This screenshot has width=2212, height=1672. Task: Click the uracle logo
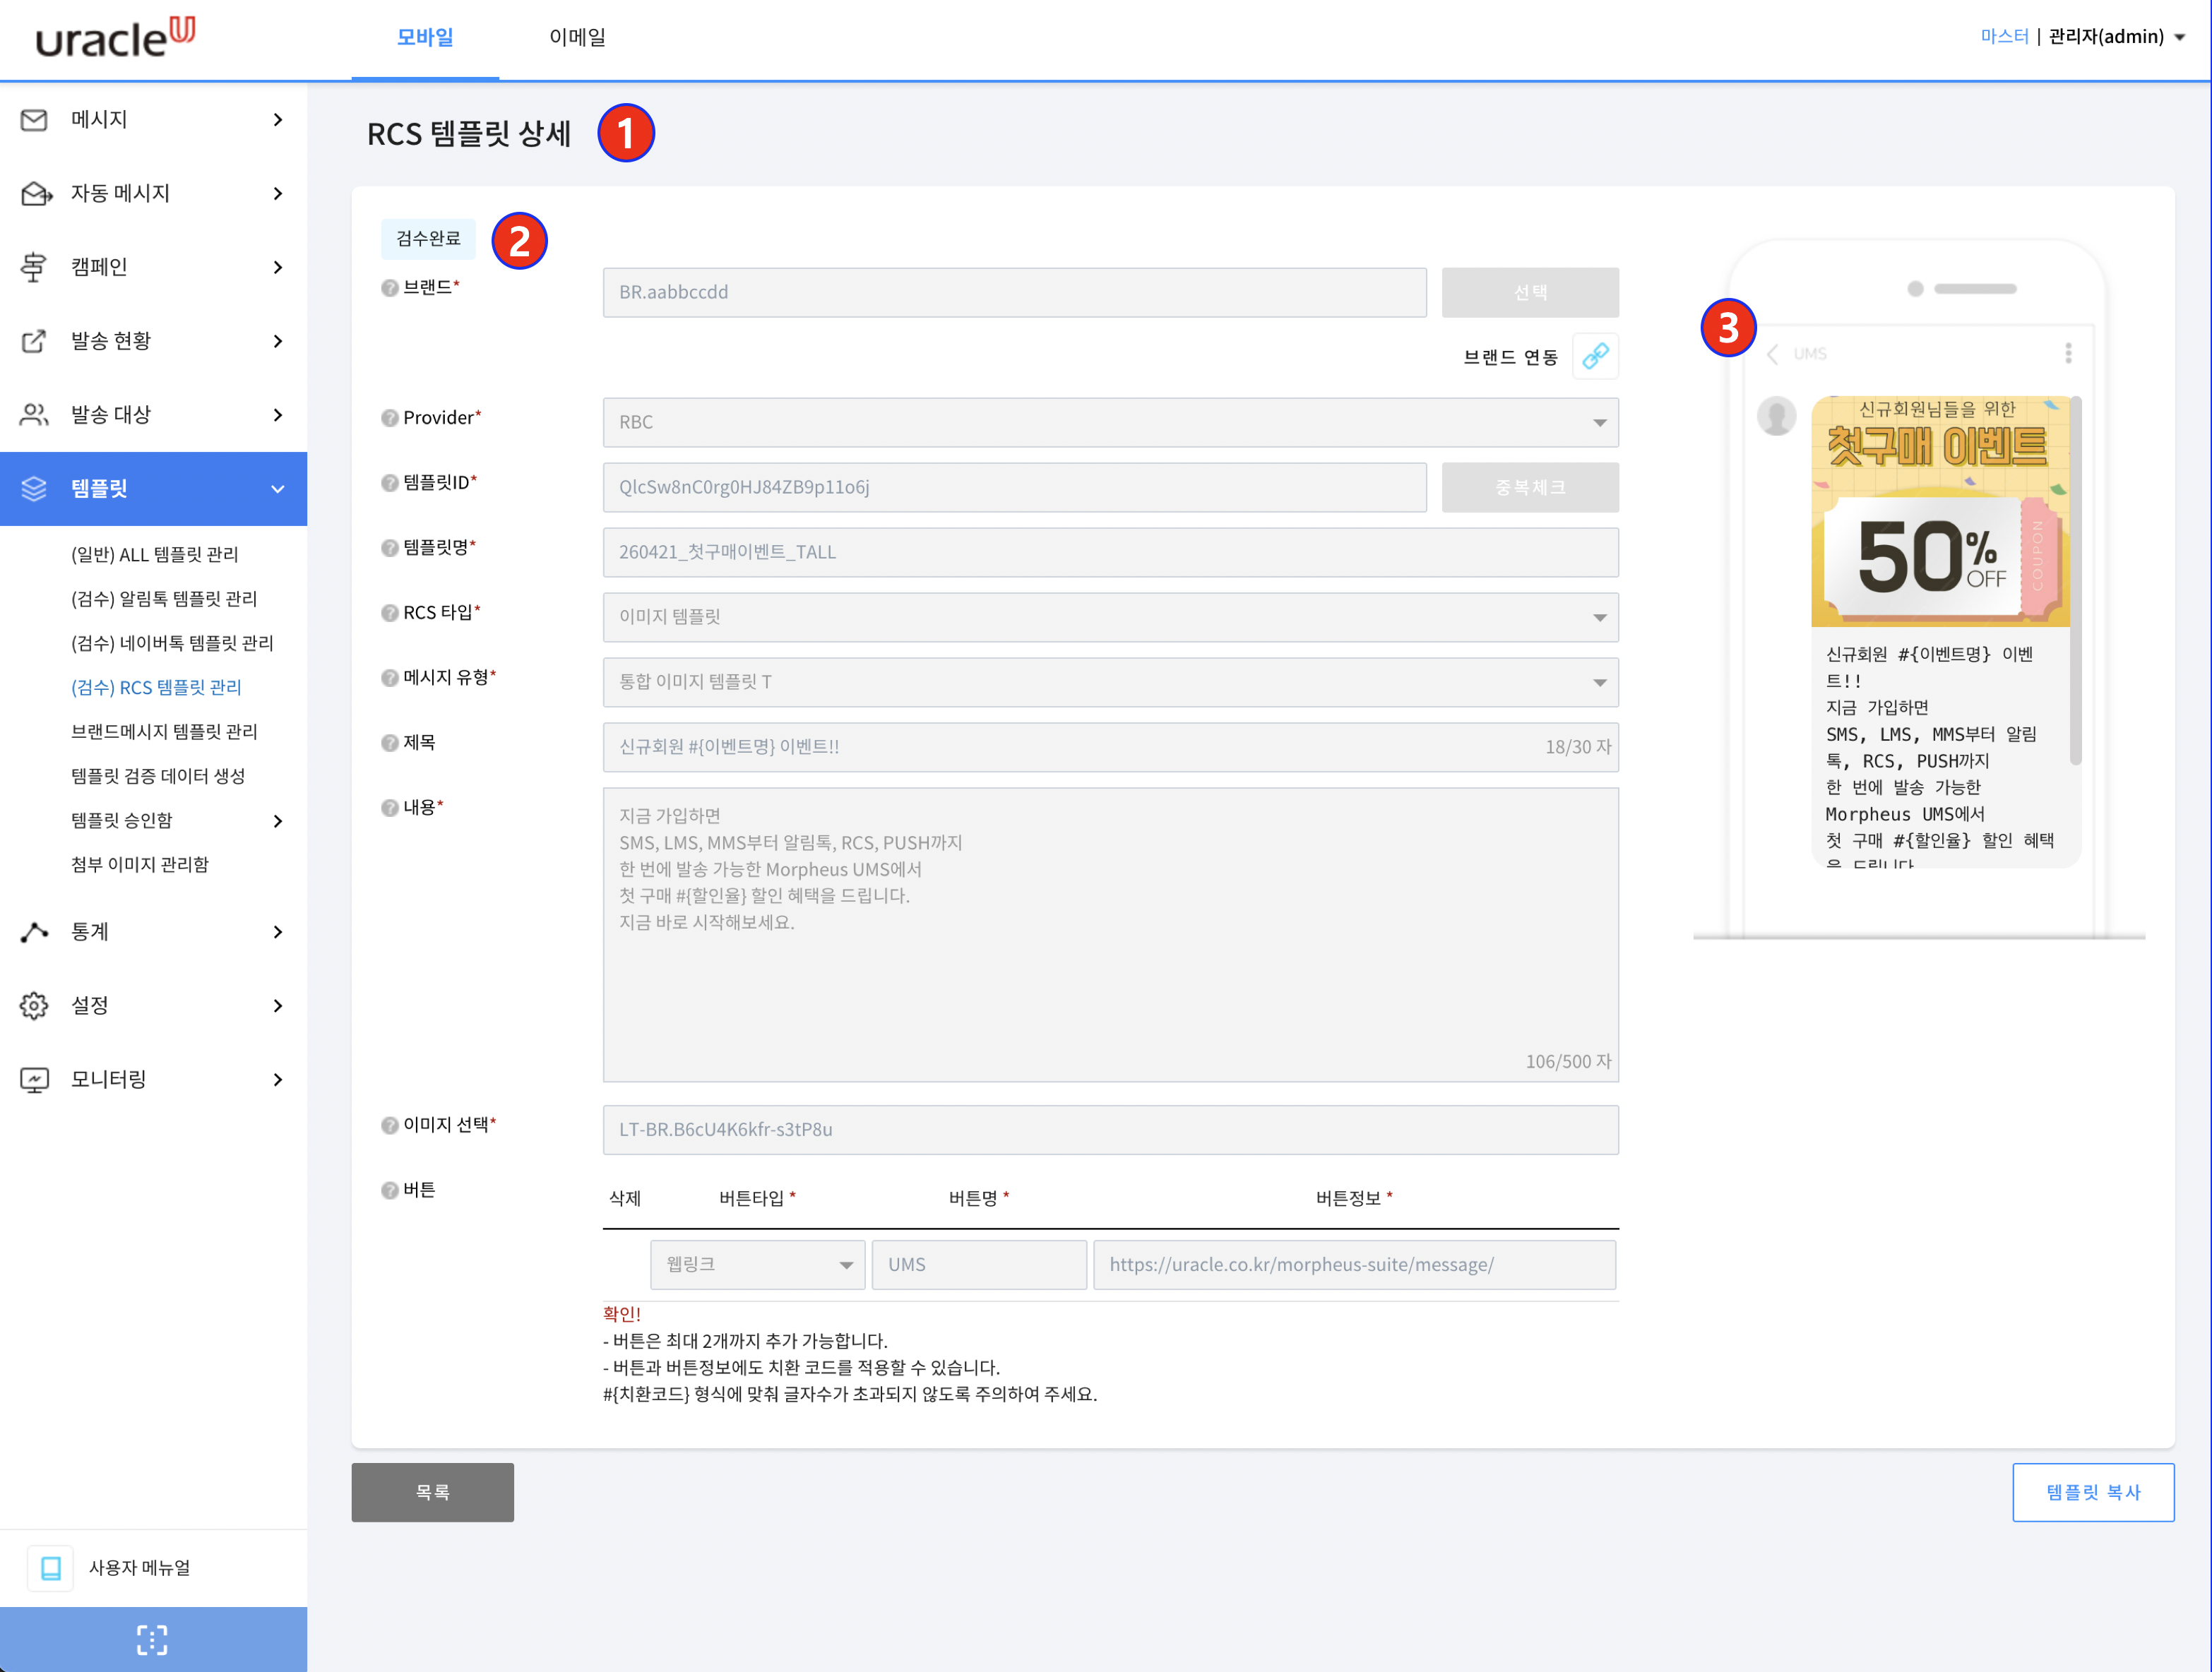(x=115, y=37)
